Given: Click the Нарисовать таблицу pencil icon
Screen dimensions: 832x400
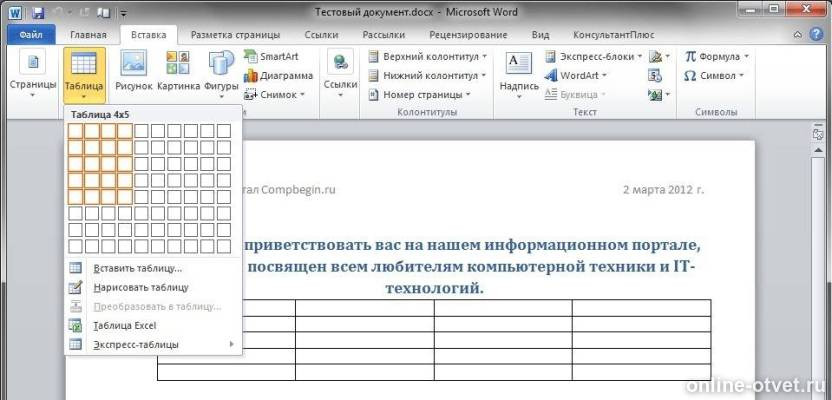Looking at the screenshot, I should (x=76, y=288).
